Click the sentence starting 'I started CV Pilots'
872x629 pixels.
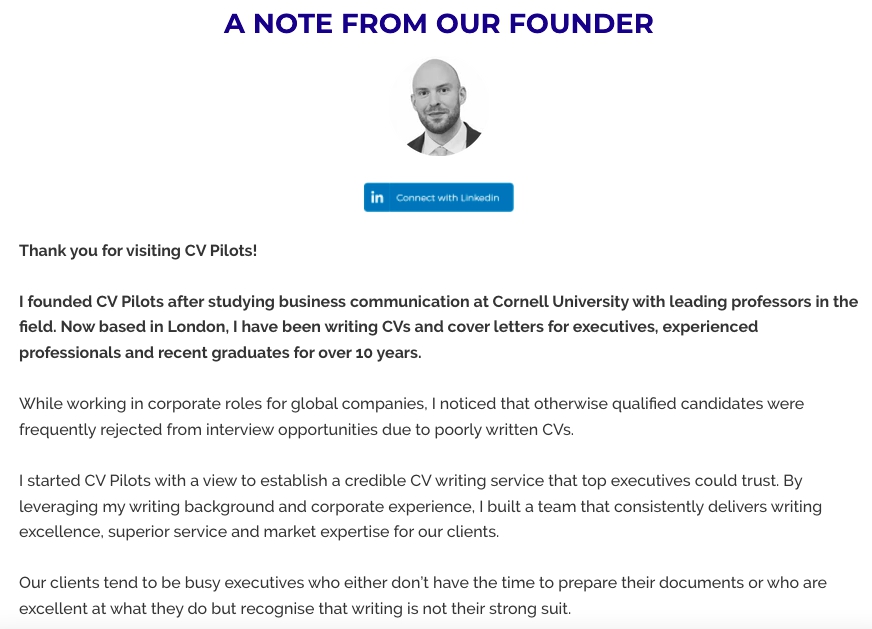(x=398, y=481)
